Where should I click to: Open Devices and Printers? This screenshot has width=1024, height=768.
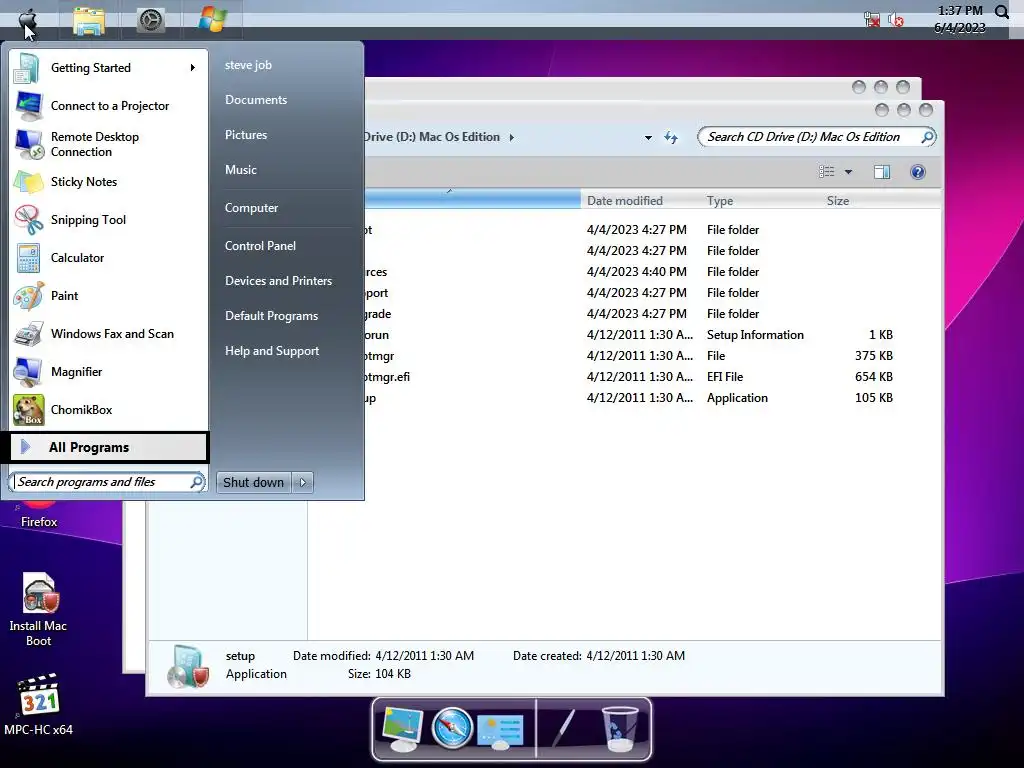coord(279,281)
